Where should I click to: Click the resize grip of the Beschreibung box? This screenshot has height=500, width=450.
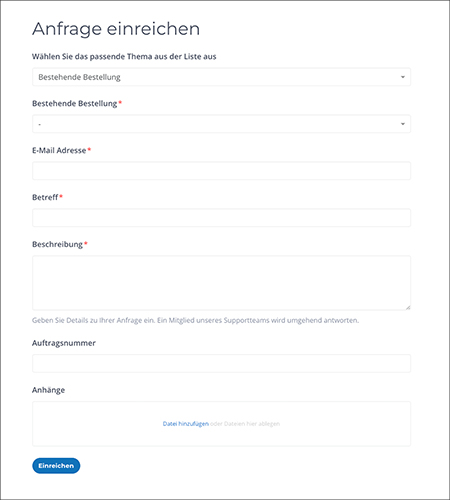coord(408,308)
